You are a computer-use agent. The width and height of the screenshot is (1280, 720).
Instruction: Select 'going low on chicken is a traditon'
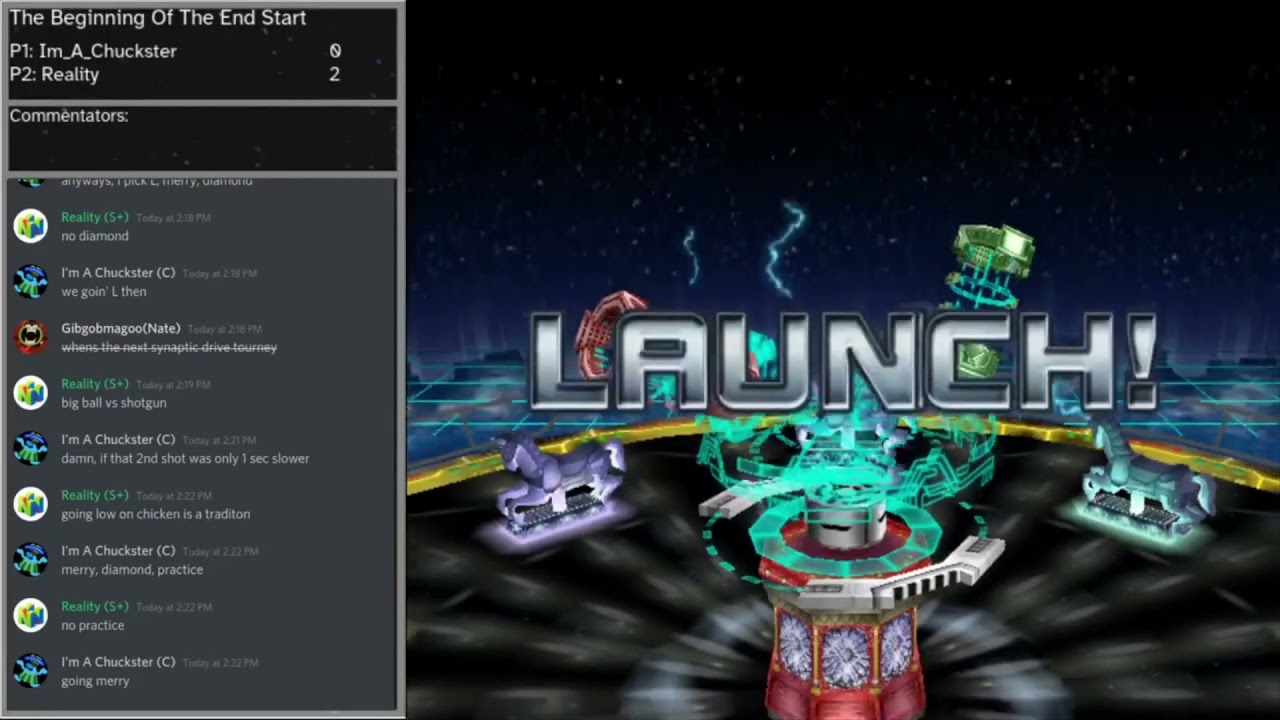(x=156, y=514)
